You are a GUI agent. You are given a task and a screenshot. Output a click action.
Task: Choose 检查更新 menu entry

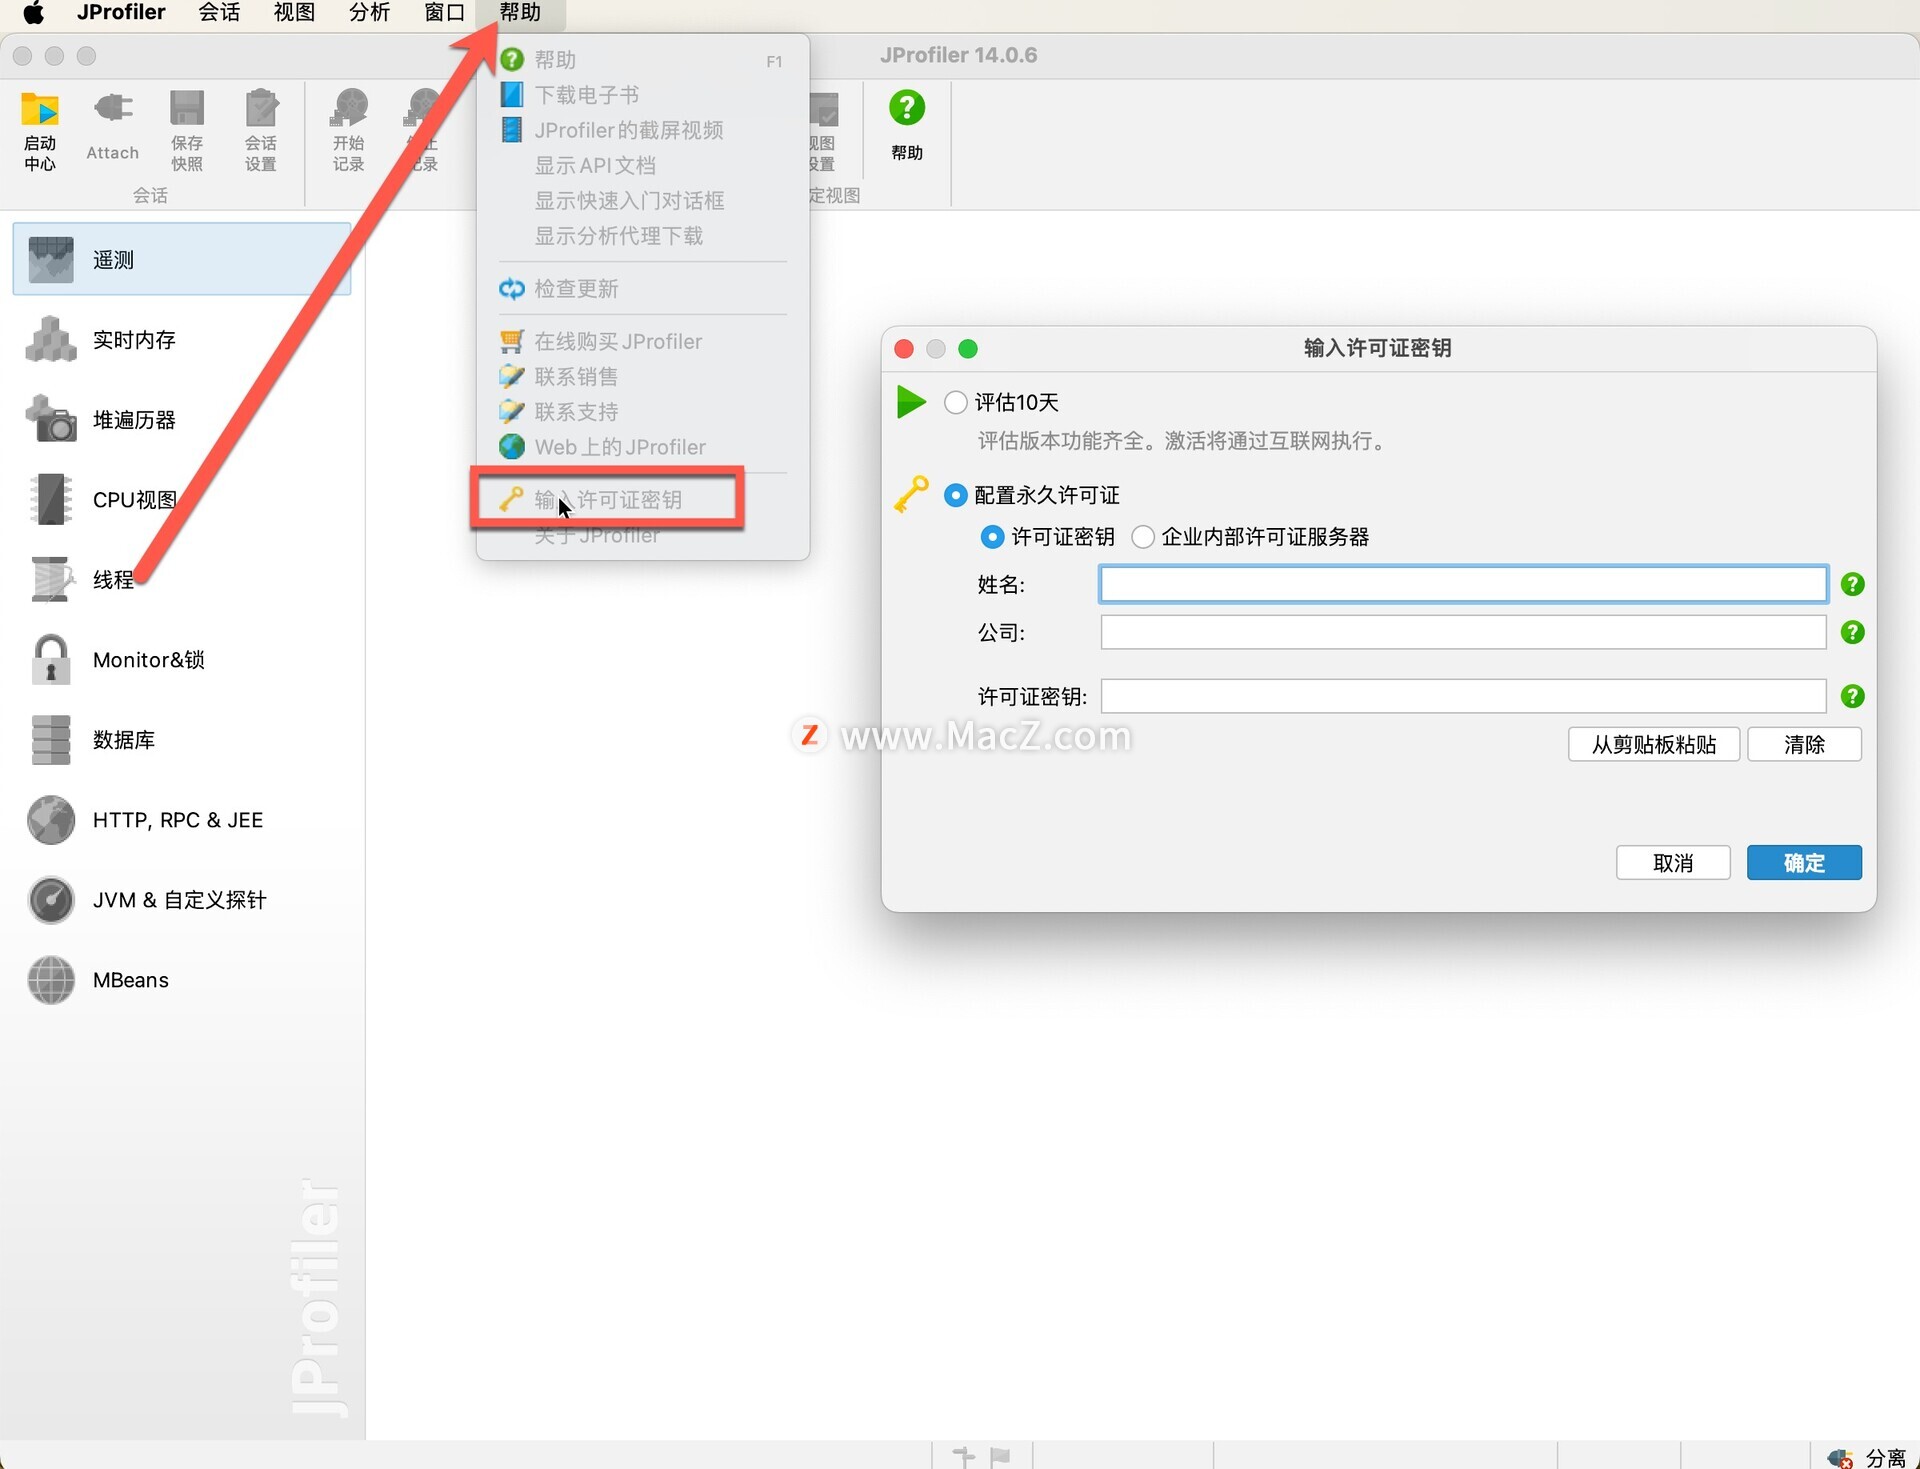(642, 289)
